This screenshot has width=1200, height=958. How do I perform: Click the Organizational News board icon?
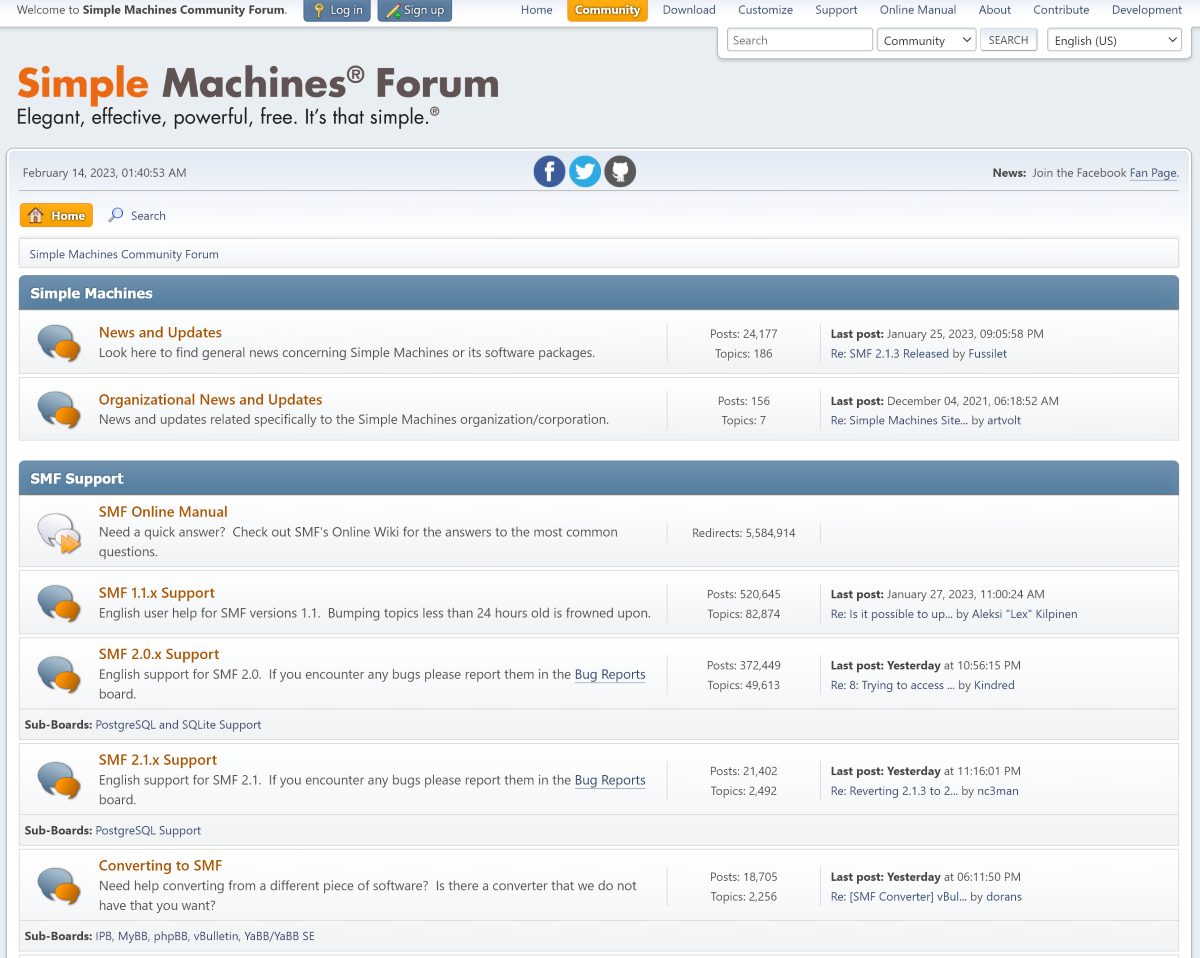59,410
